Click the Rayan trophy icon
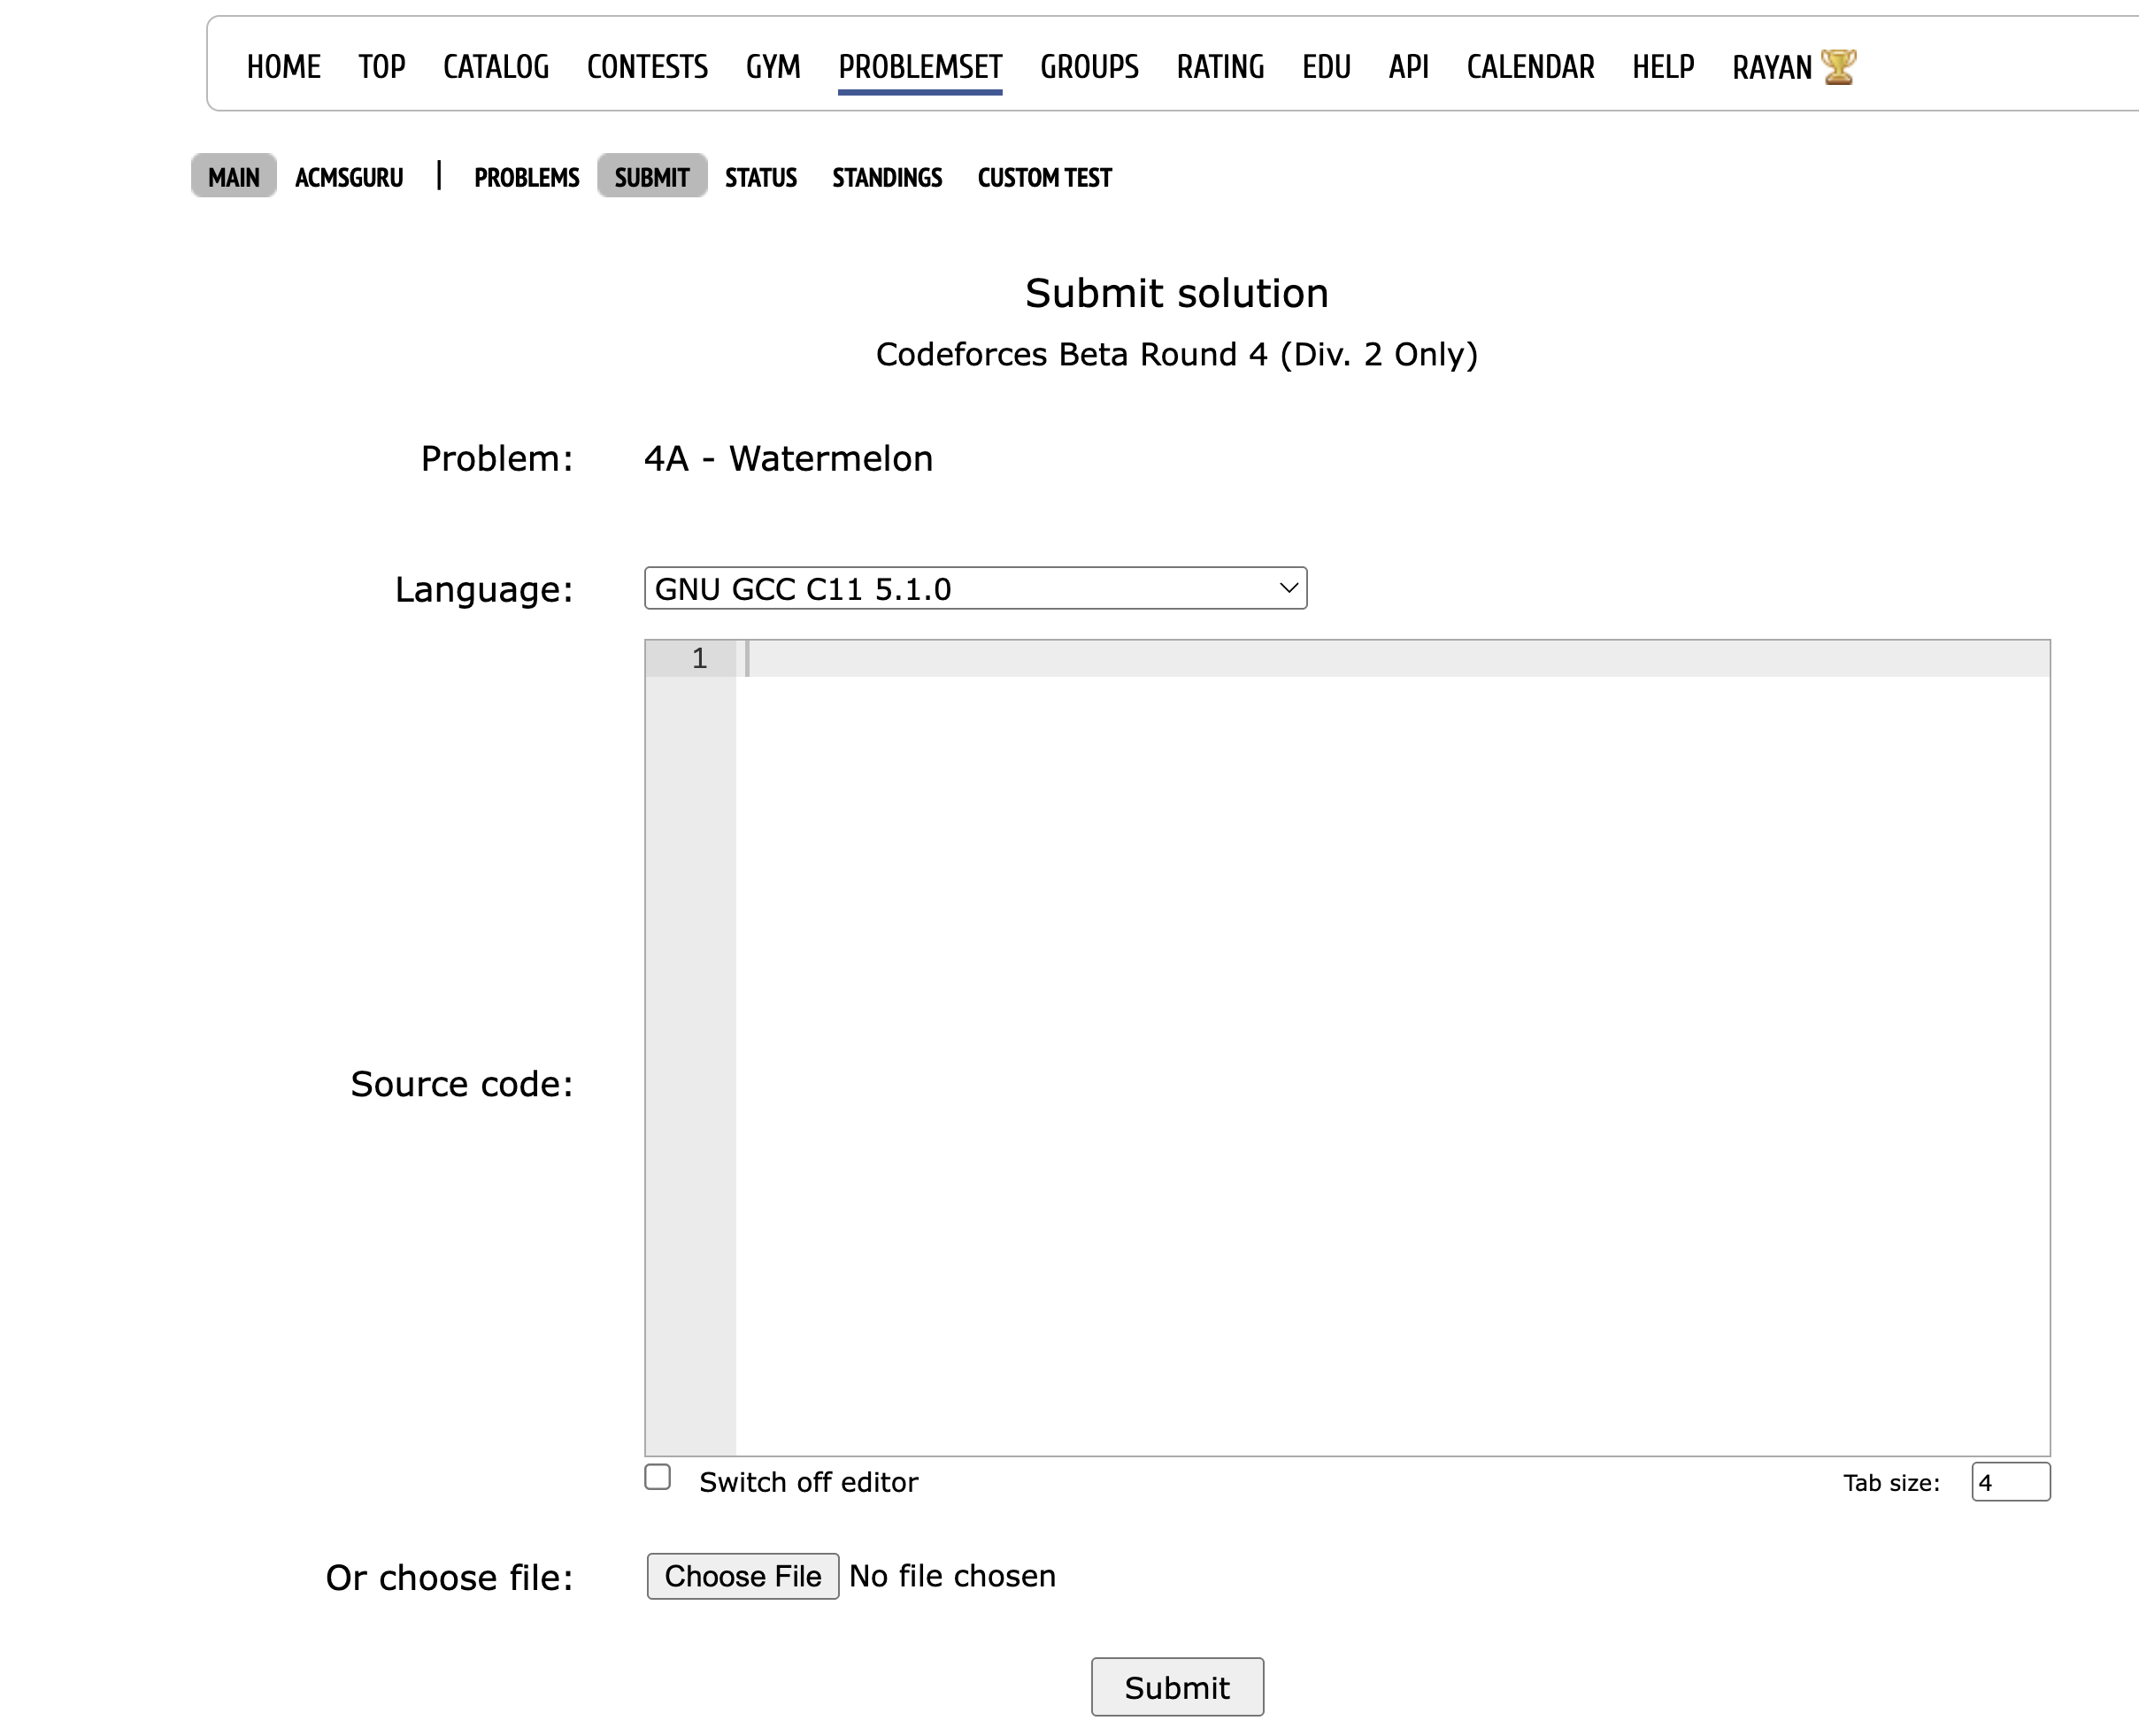This screenshot has height=1736, width=2139. point(1838,67)
